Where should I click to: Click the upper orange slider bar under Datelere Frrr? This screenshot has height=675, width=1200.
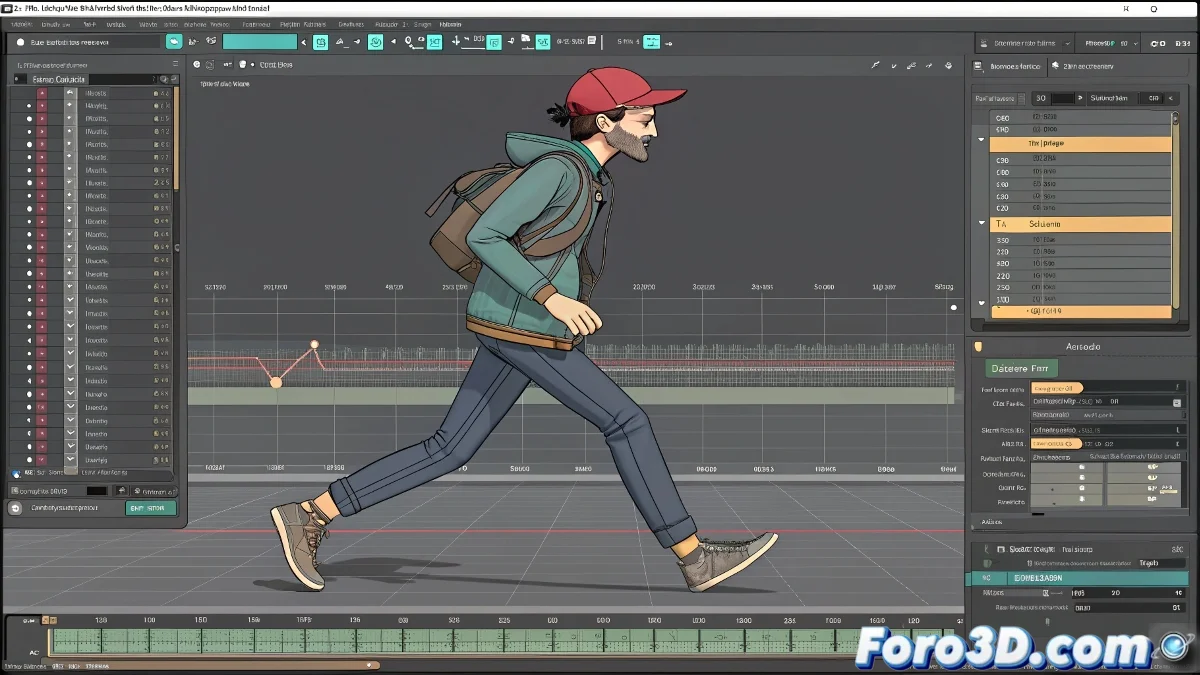pos(1057,388)
